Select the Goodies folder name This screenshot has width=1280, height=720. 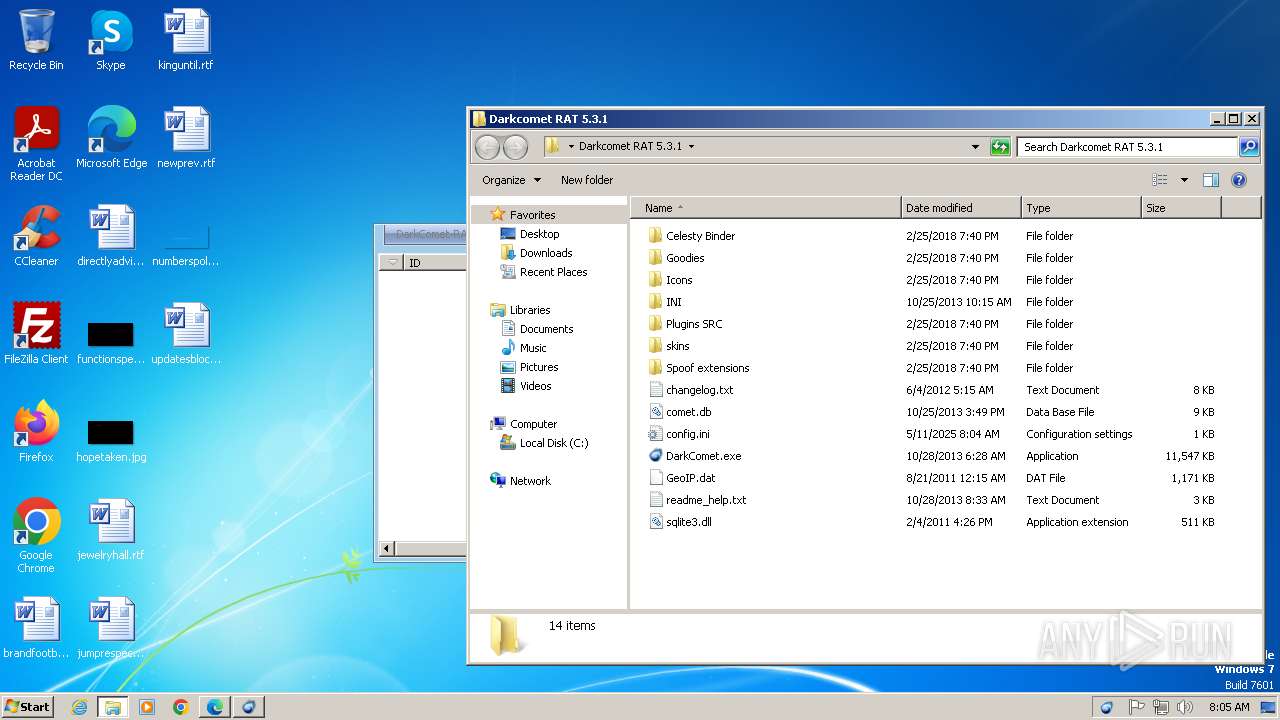click(685, 258)
